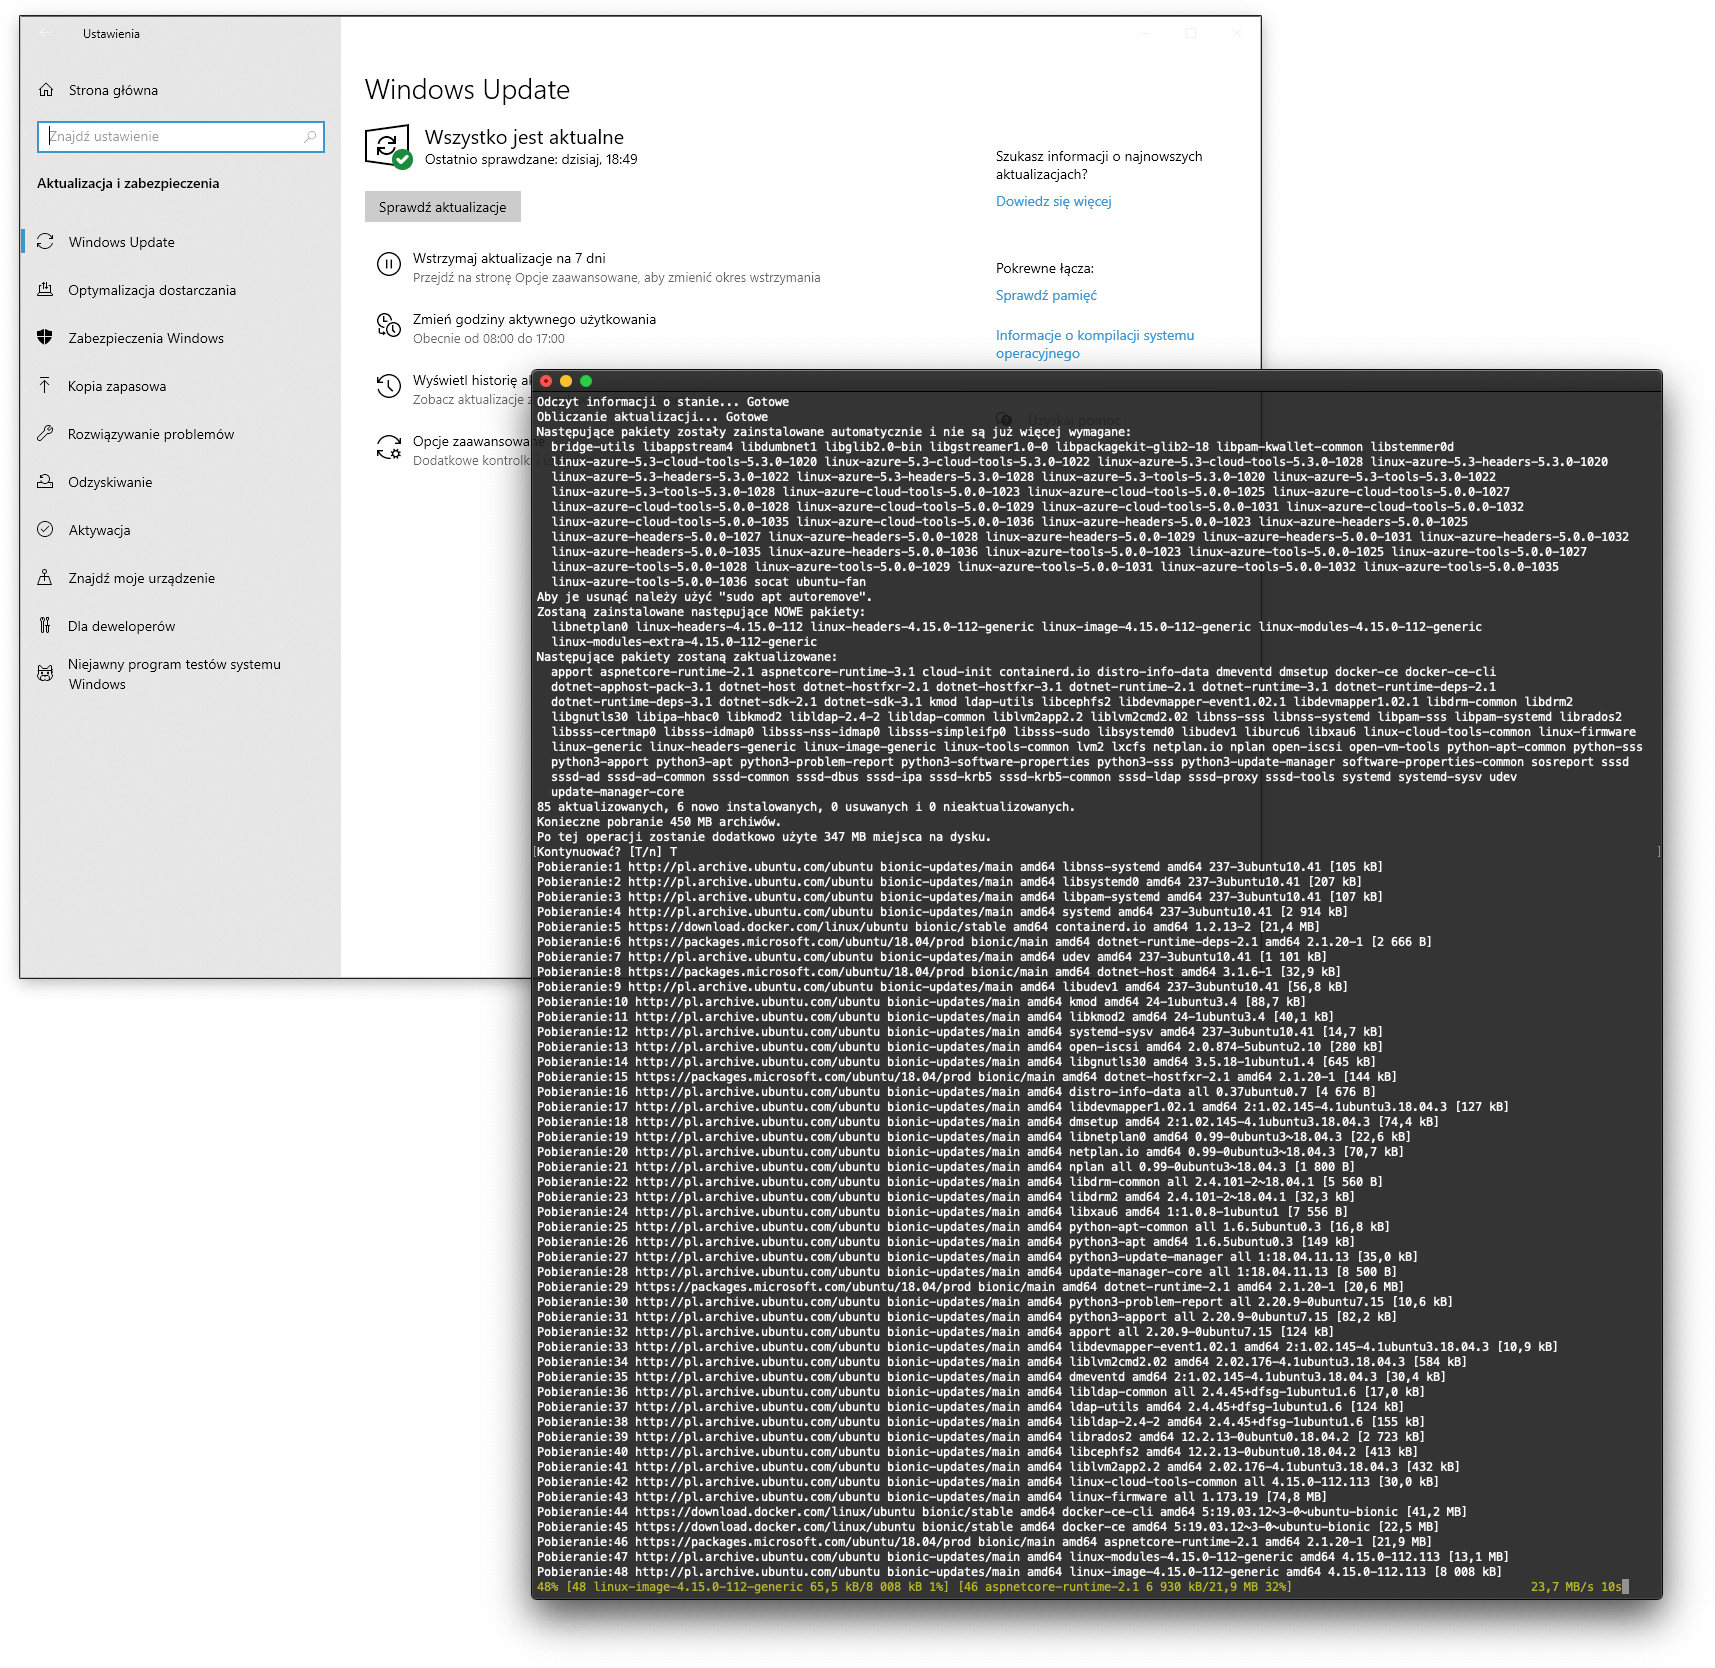The height and width of the screenshot is (1668, 1715).
Task: Click the Aktywacja checkmark circle icon
Action: point(45,530)
